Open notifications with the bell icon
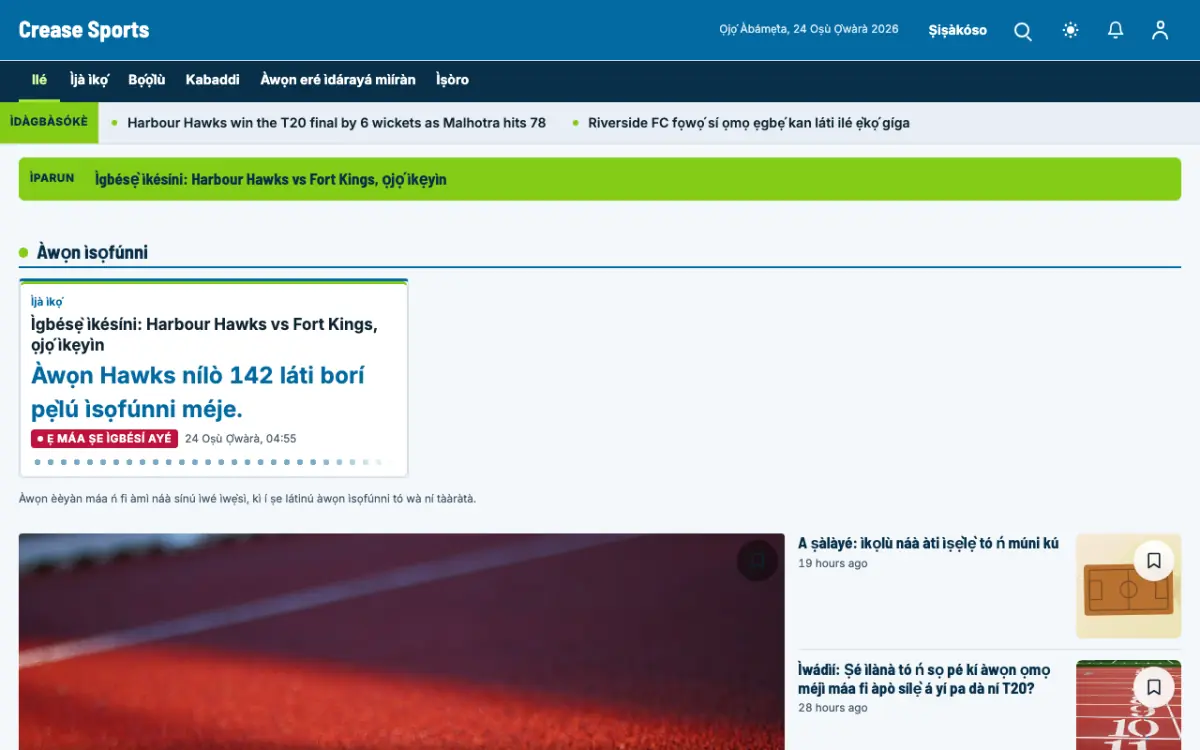 1116,30
